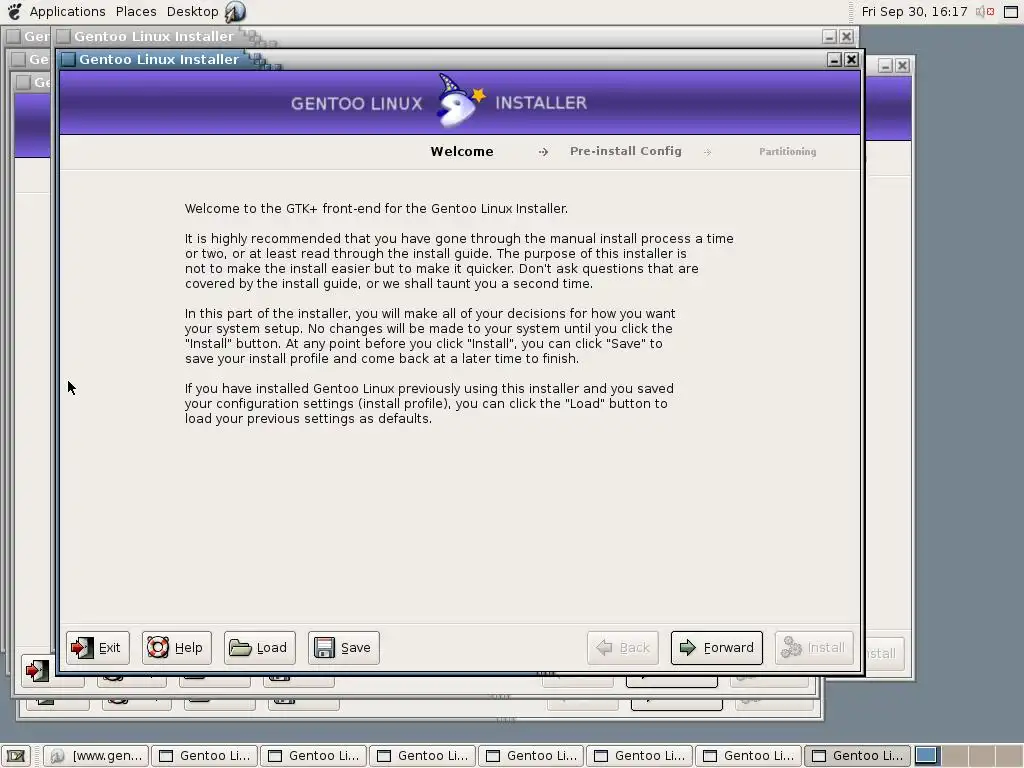Viewport: 1024px width, 768px height.
Task: Select the Welcome step in the breadcrumb
Action: pyautogui.click(x=462, y=152)
